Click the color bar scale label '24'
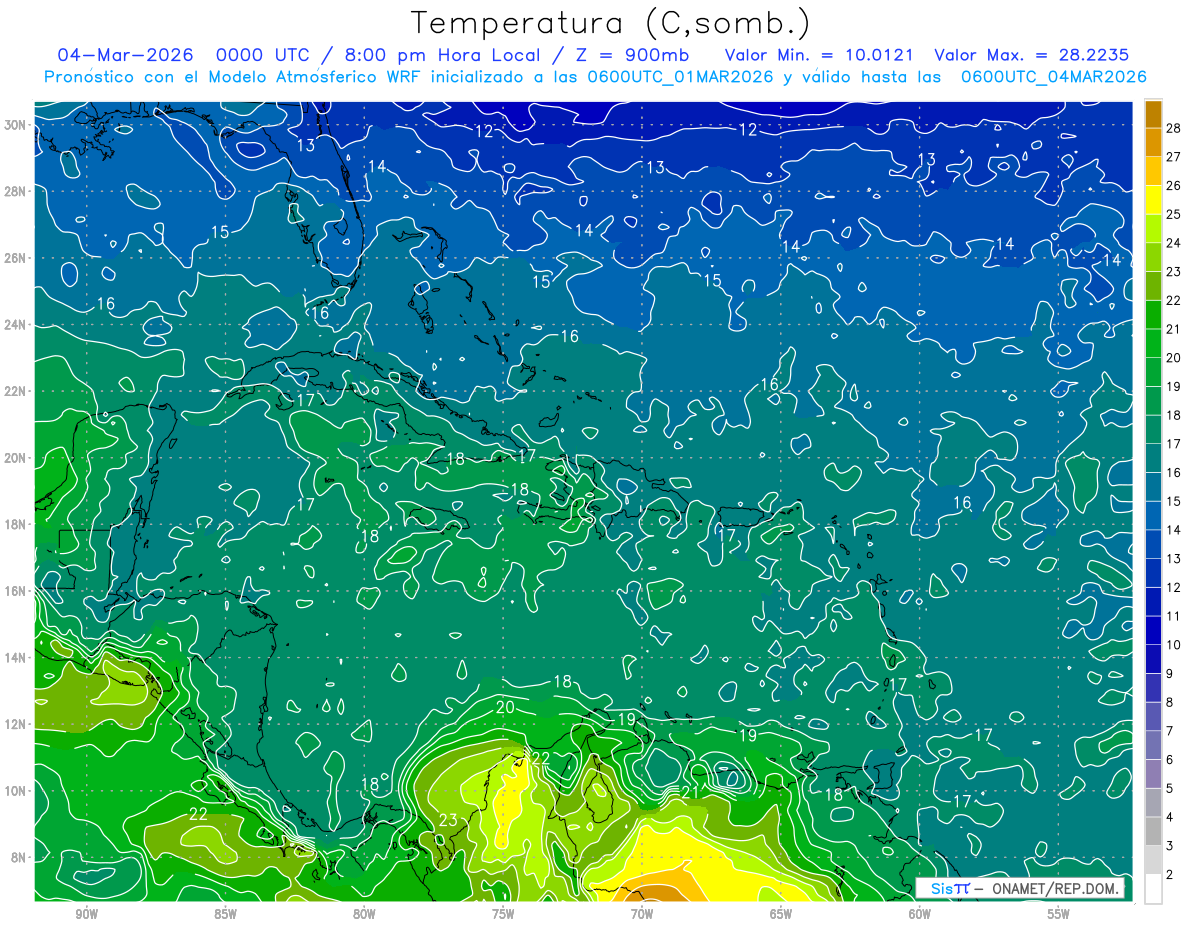1200x927 pixels. click(x=1174, y=243)
